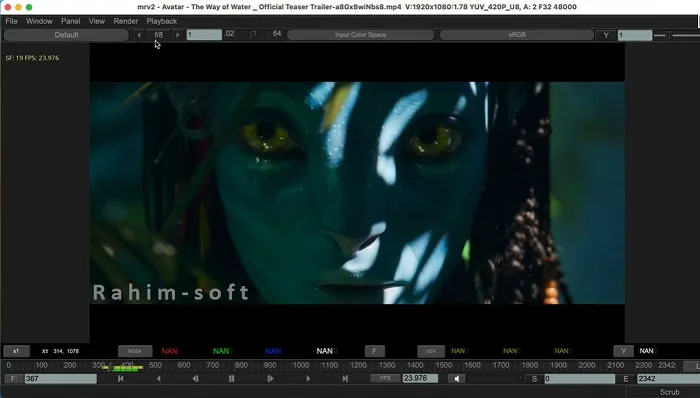Play the video backwards
The width and height of the screenshot is (700, 398).
158,378
